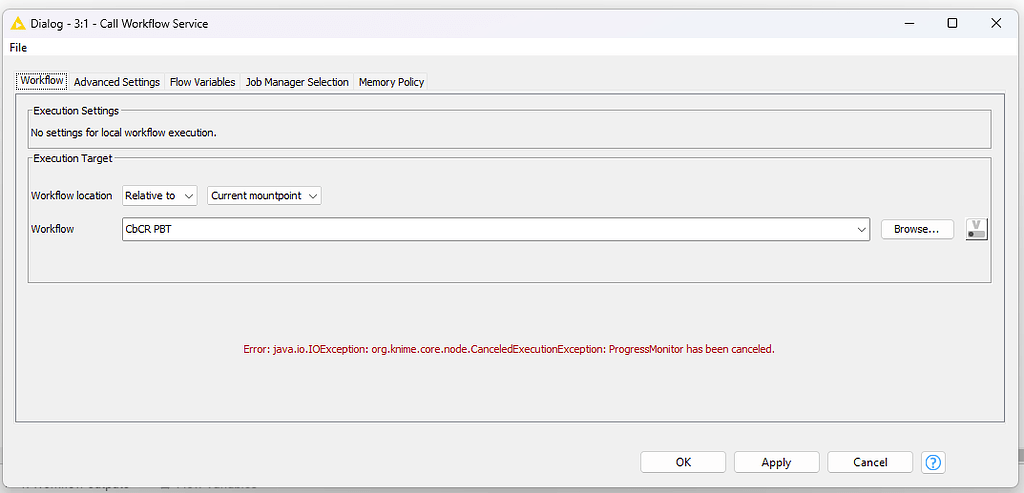
Task: Open help via the question mark icon
Action: tap(933, 462)
